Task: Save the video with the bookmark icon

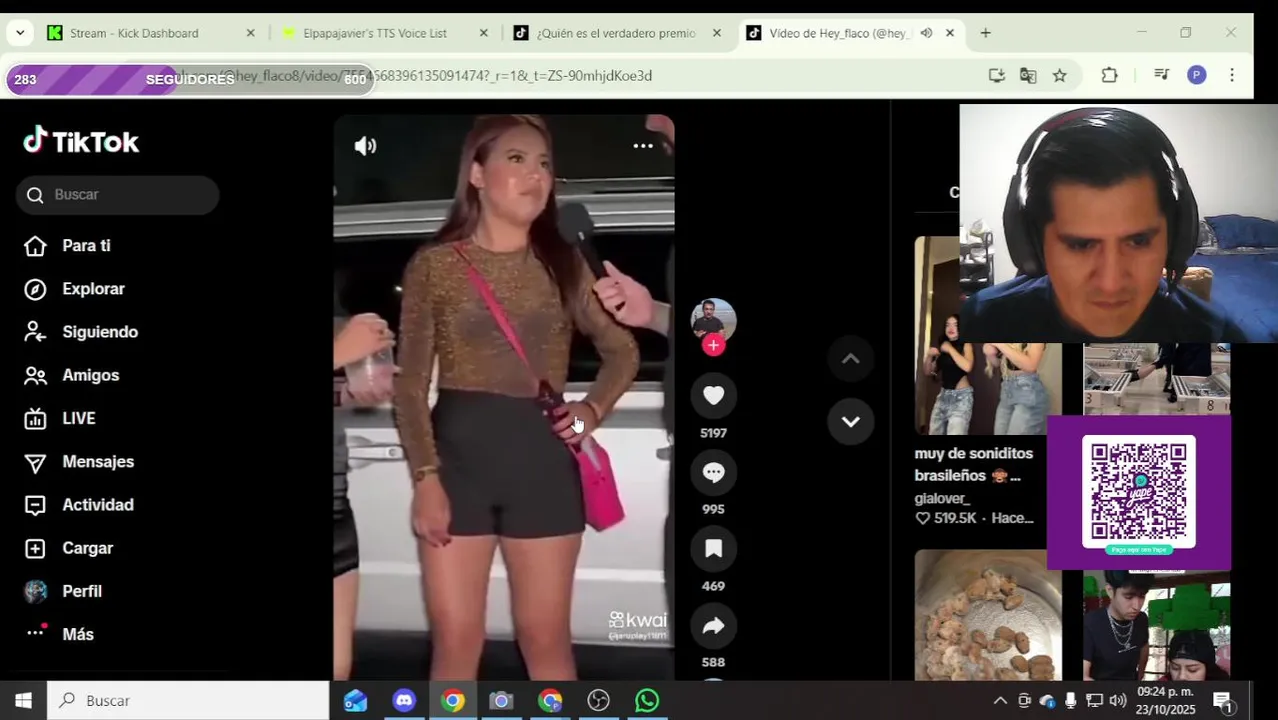Action: click(713, 549)
